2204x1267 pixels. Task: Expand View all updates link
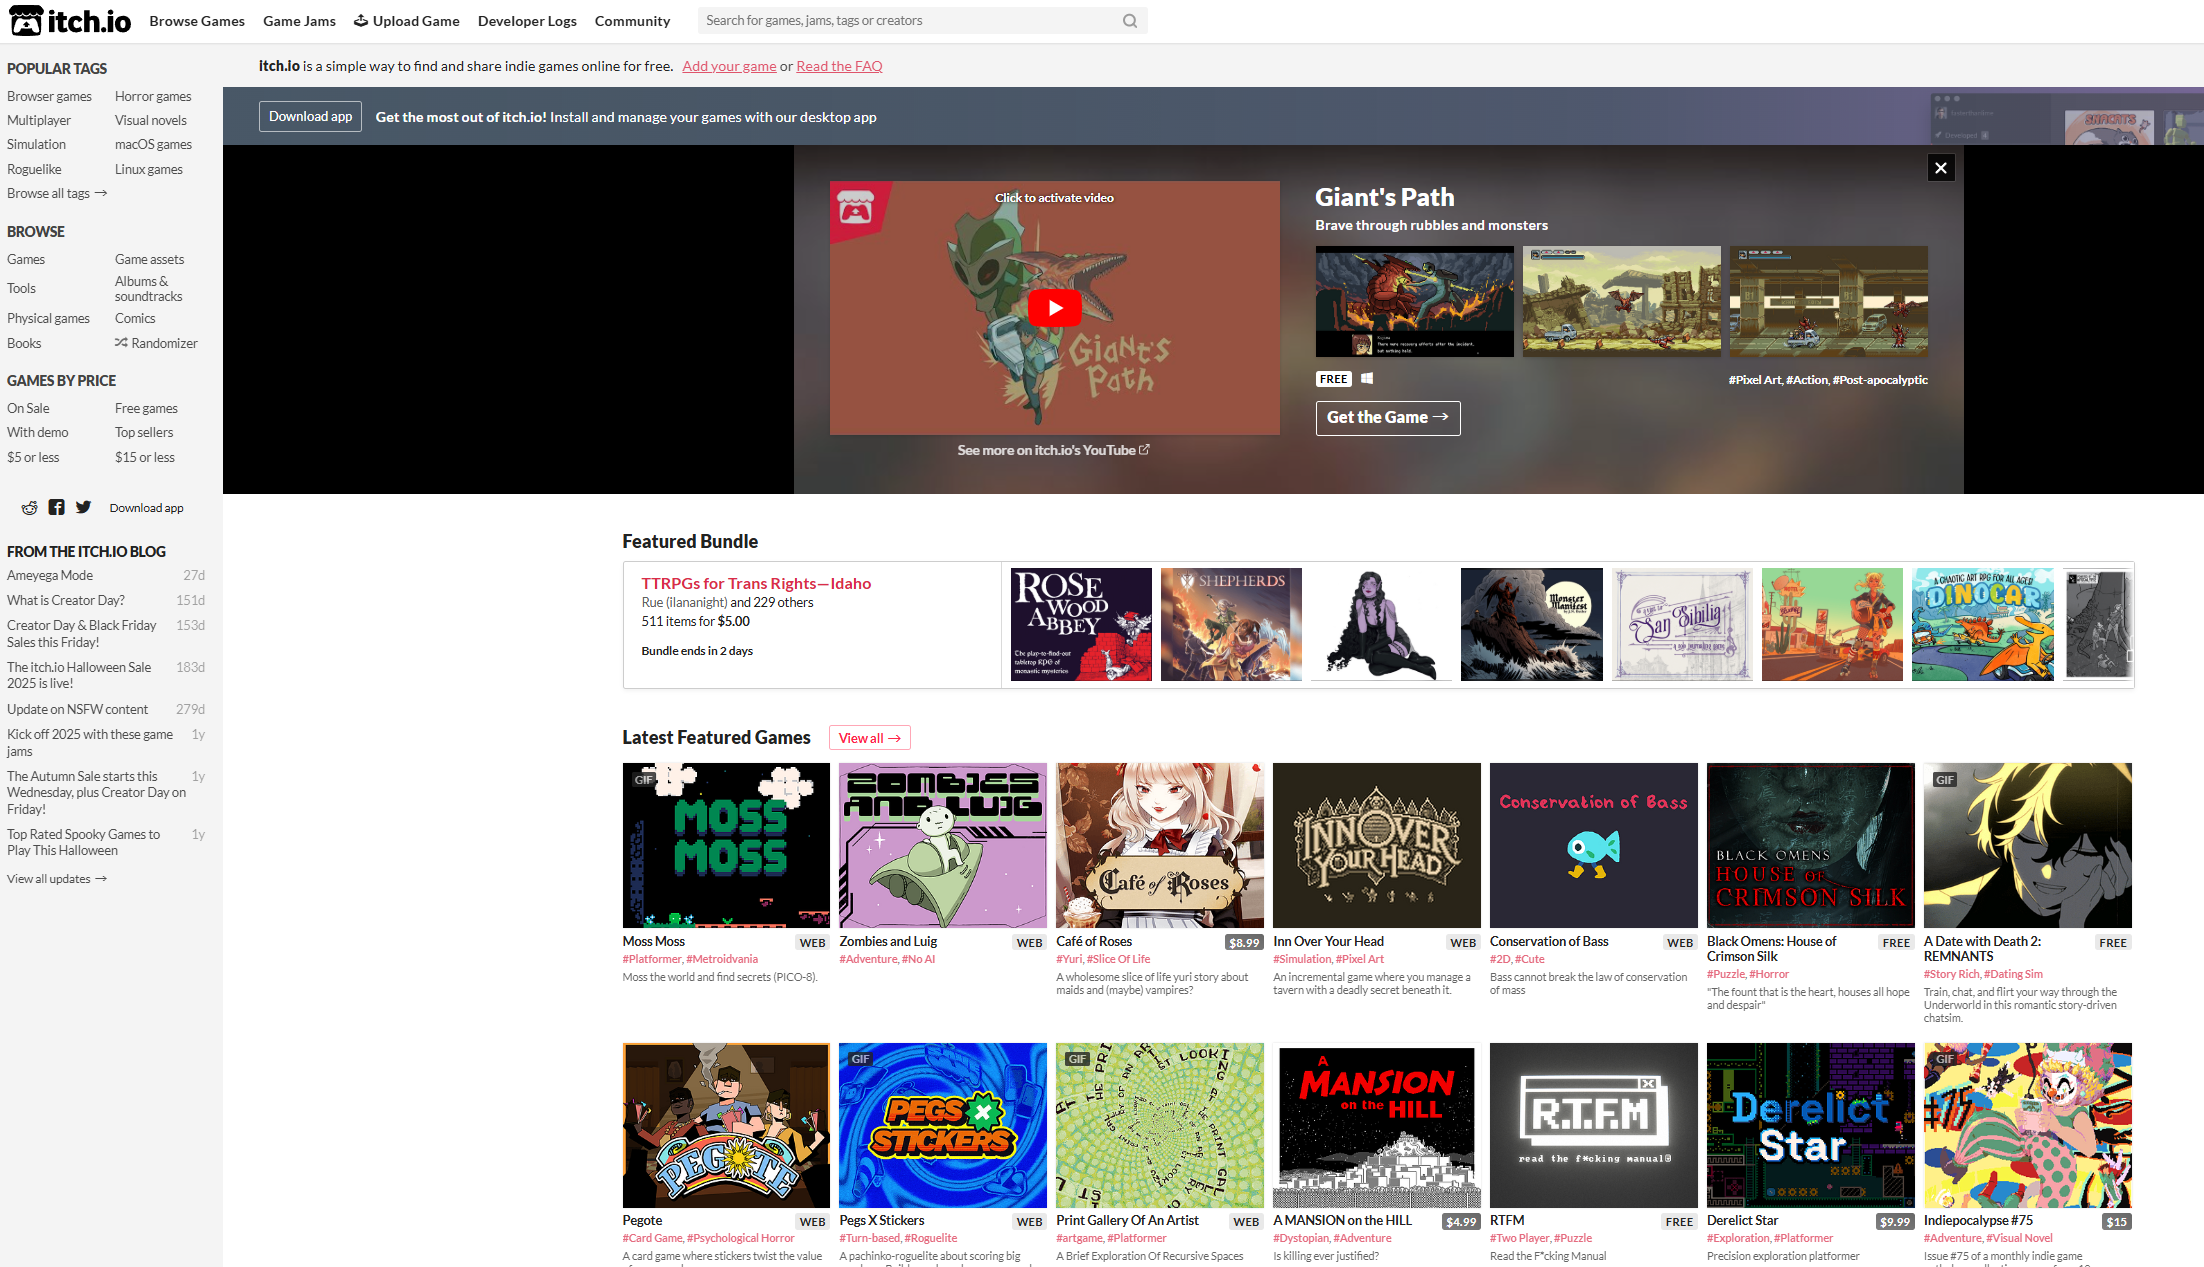point(57,879)
